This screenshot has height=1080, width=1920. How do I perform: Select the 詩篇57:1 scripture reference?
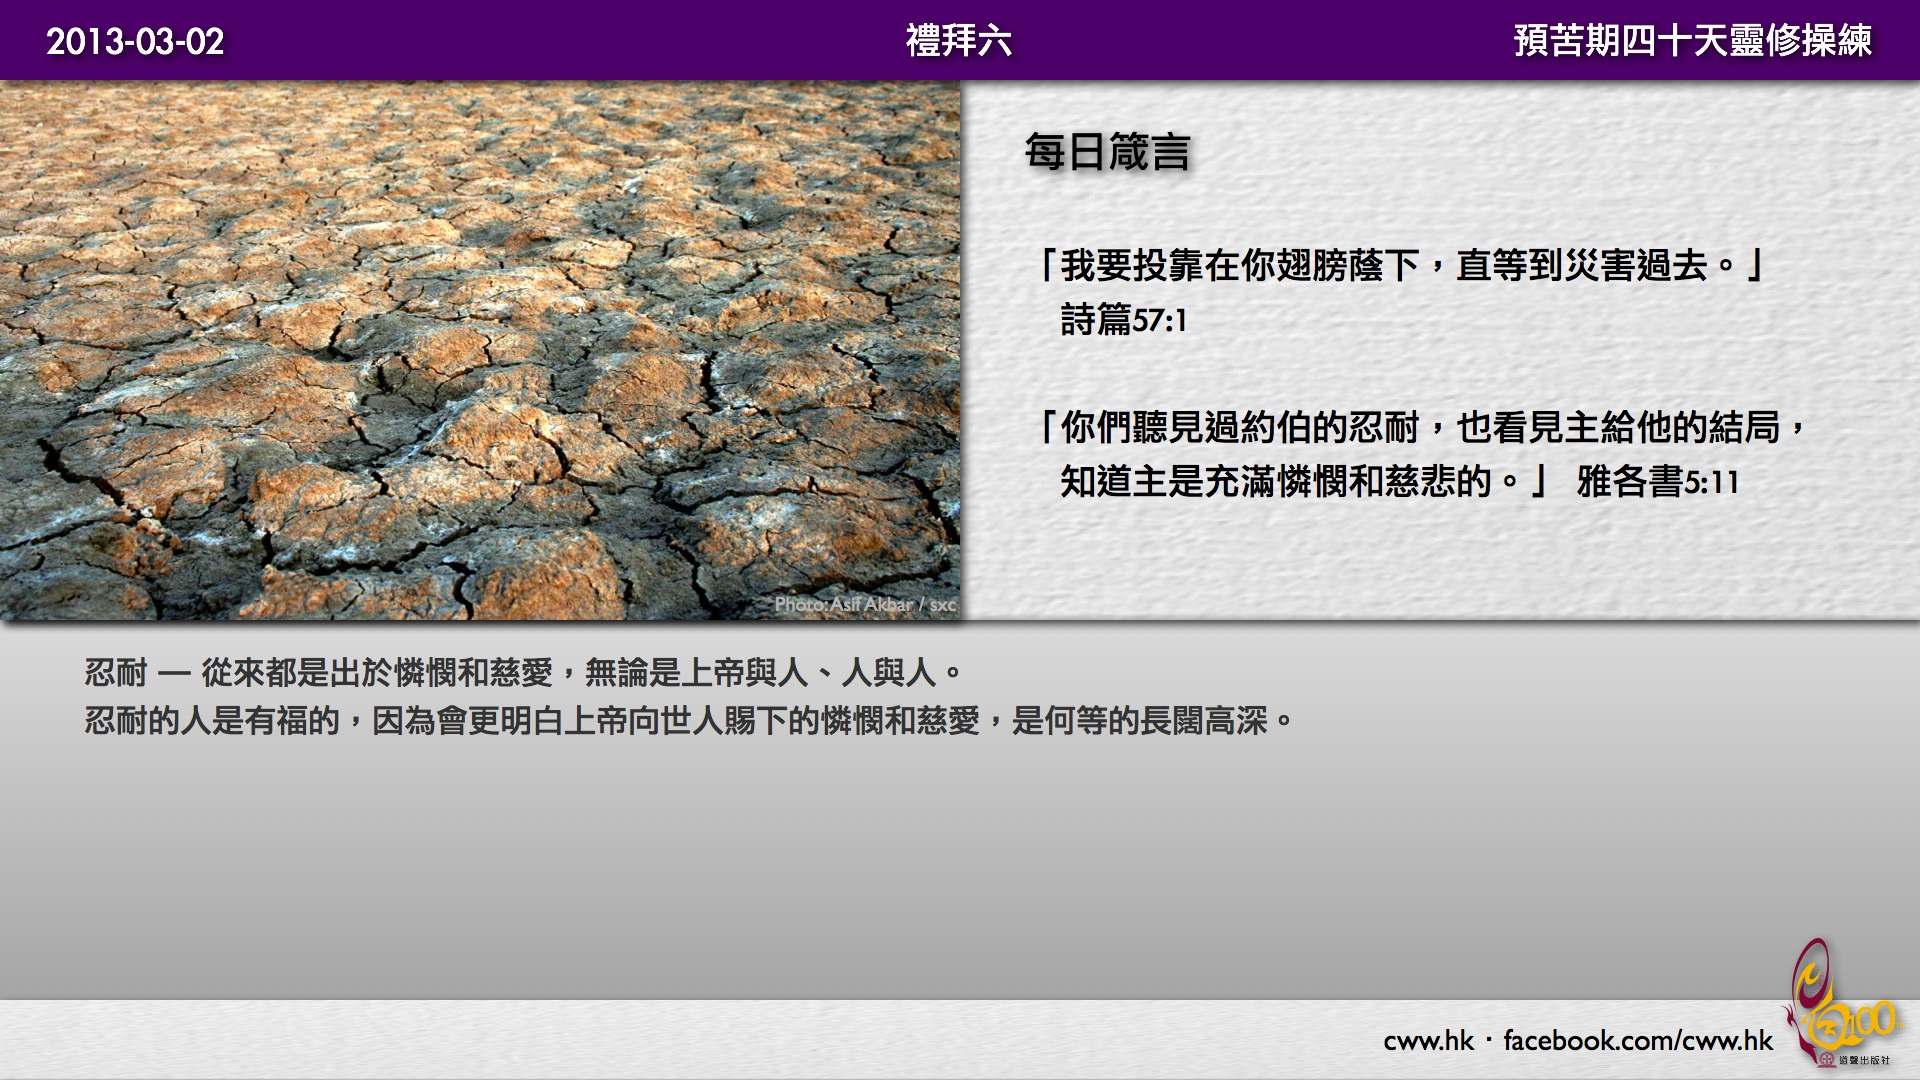click(1123, 320)
